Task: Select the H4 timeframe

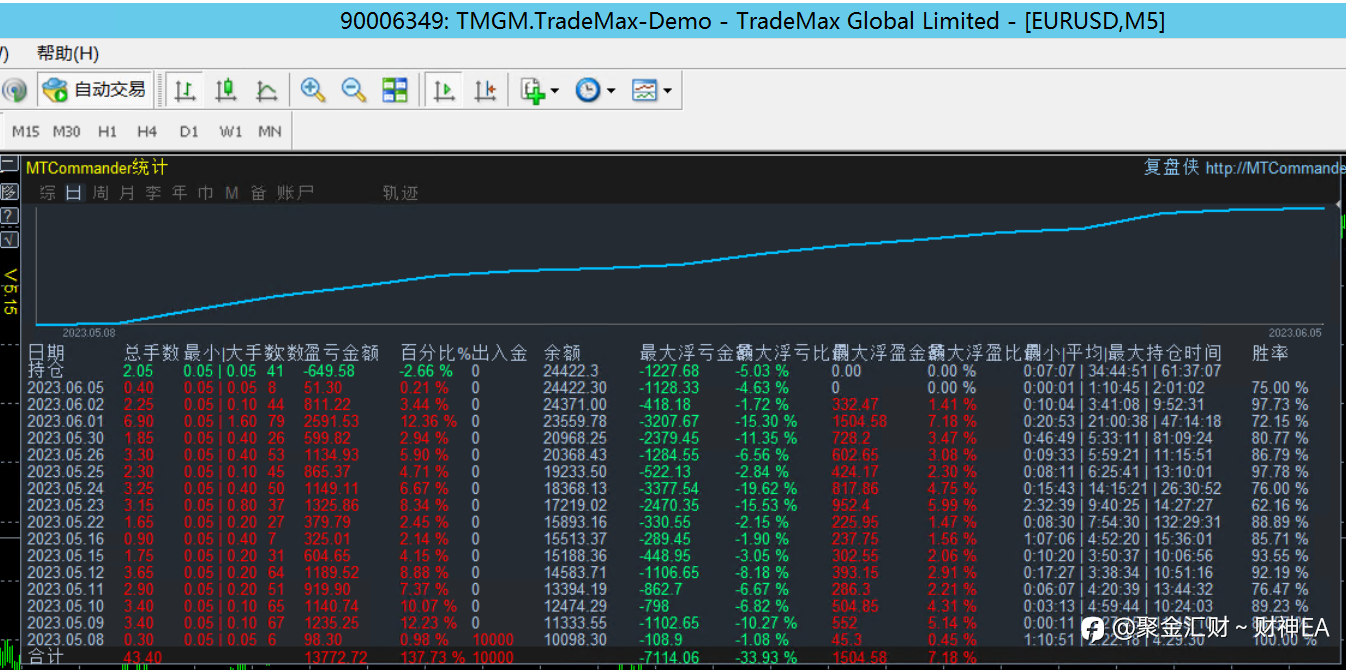Action: coord(147,131)
